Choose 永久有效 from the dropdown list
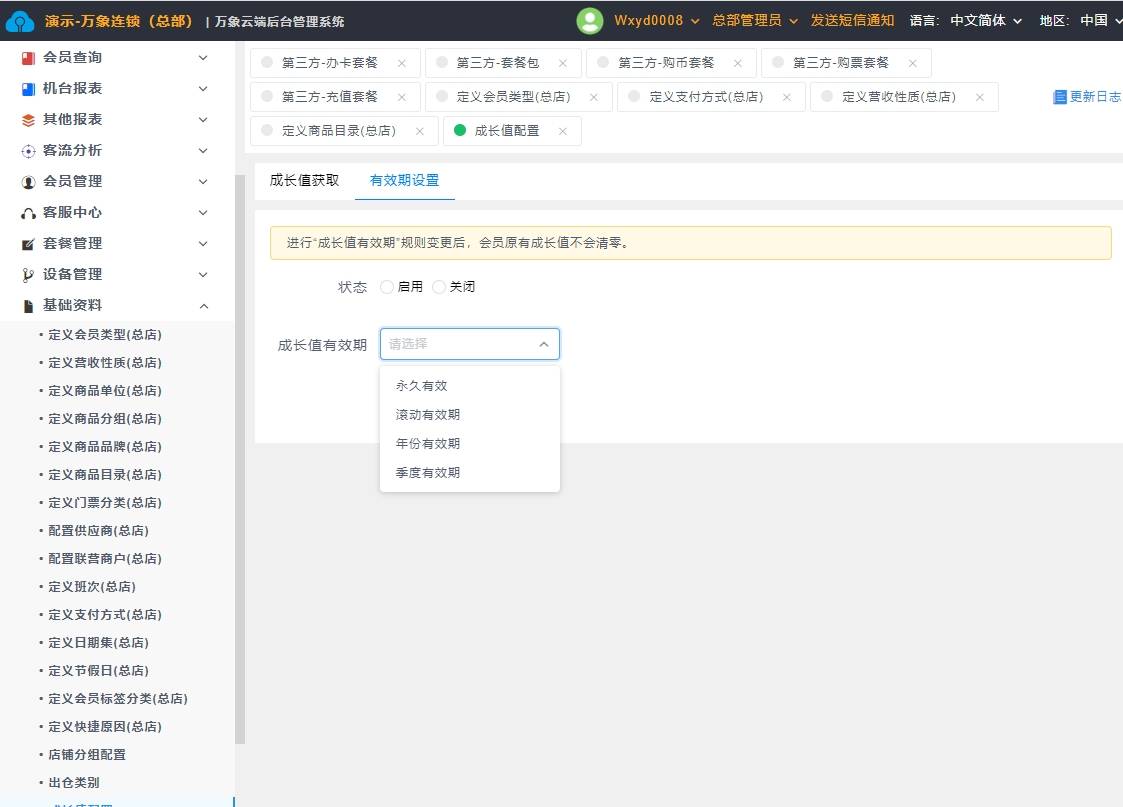The height and width of the screenshot is (807, 1123). pos(421,385)
